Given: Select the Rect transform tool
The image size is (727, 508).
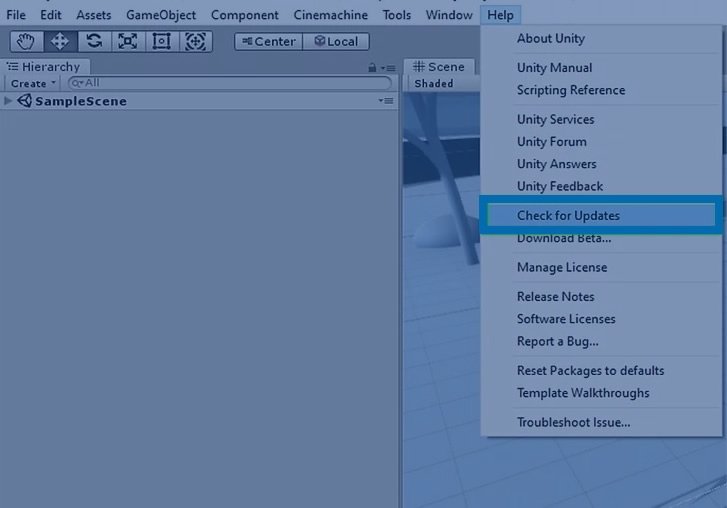Looking at the screenshot, I should click(162, 42).
